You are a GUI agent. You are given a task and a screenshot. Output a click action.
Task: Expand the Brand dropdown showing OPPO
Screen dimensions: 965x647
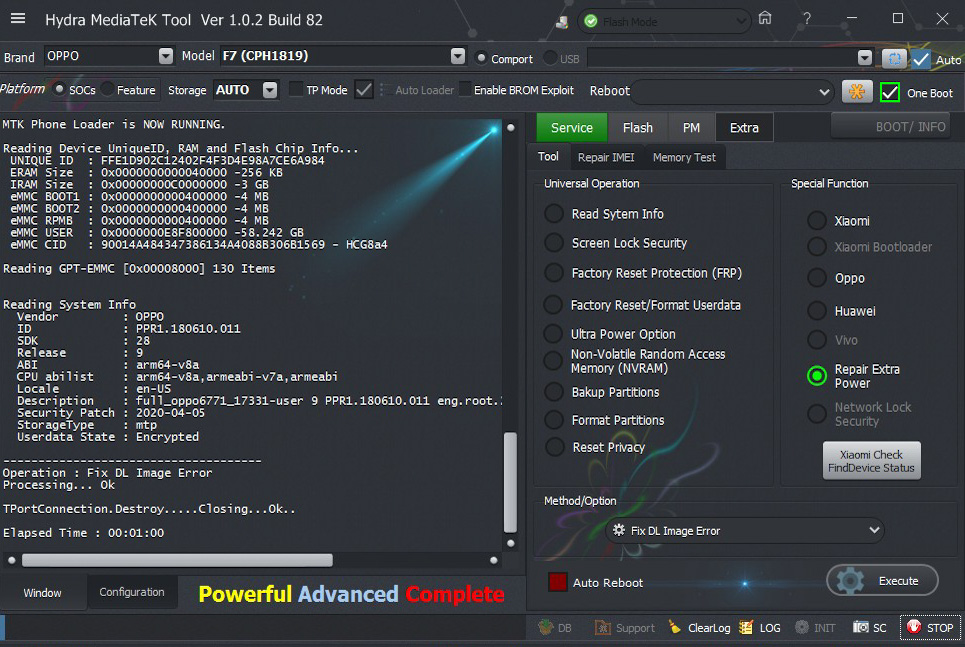(x=165, y=57)
